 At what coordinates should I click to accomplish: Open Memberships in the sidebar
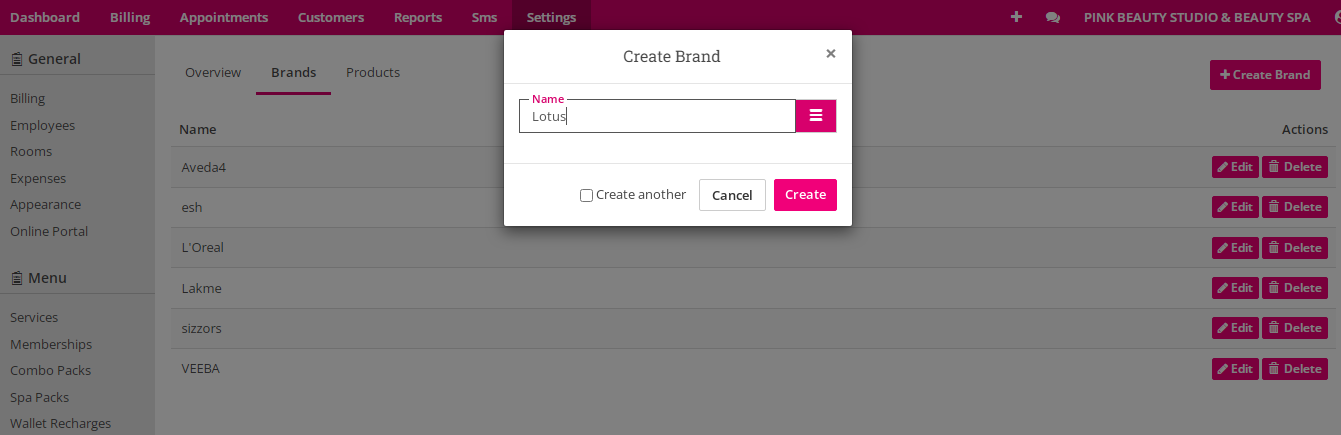click(x=51, y=344)
